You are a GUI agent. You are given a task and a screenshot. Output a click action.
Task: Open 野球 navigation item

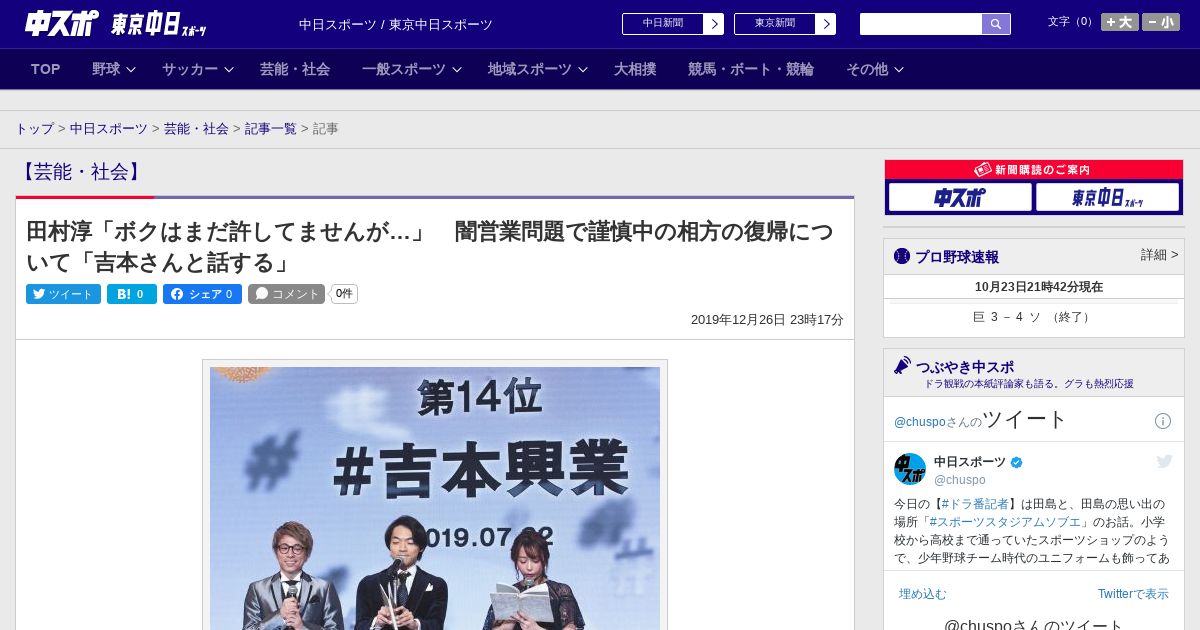tap(106, 69)
